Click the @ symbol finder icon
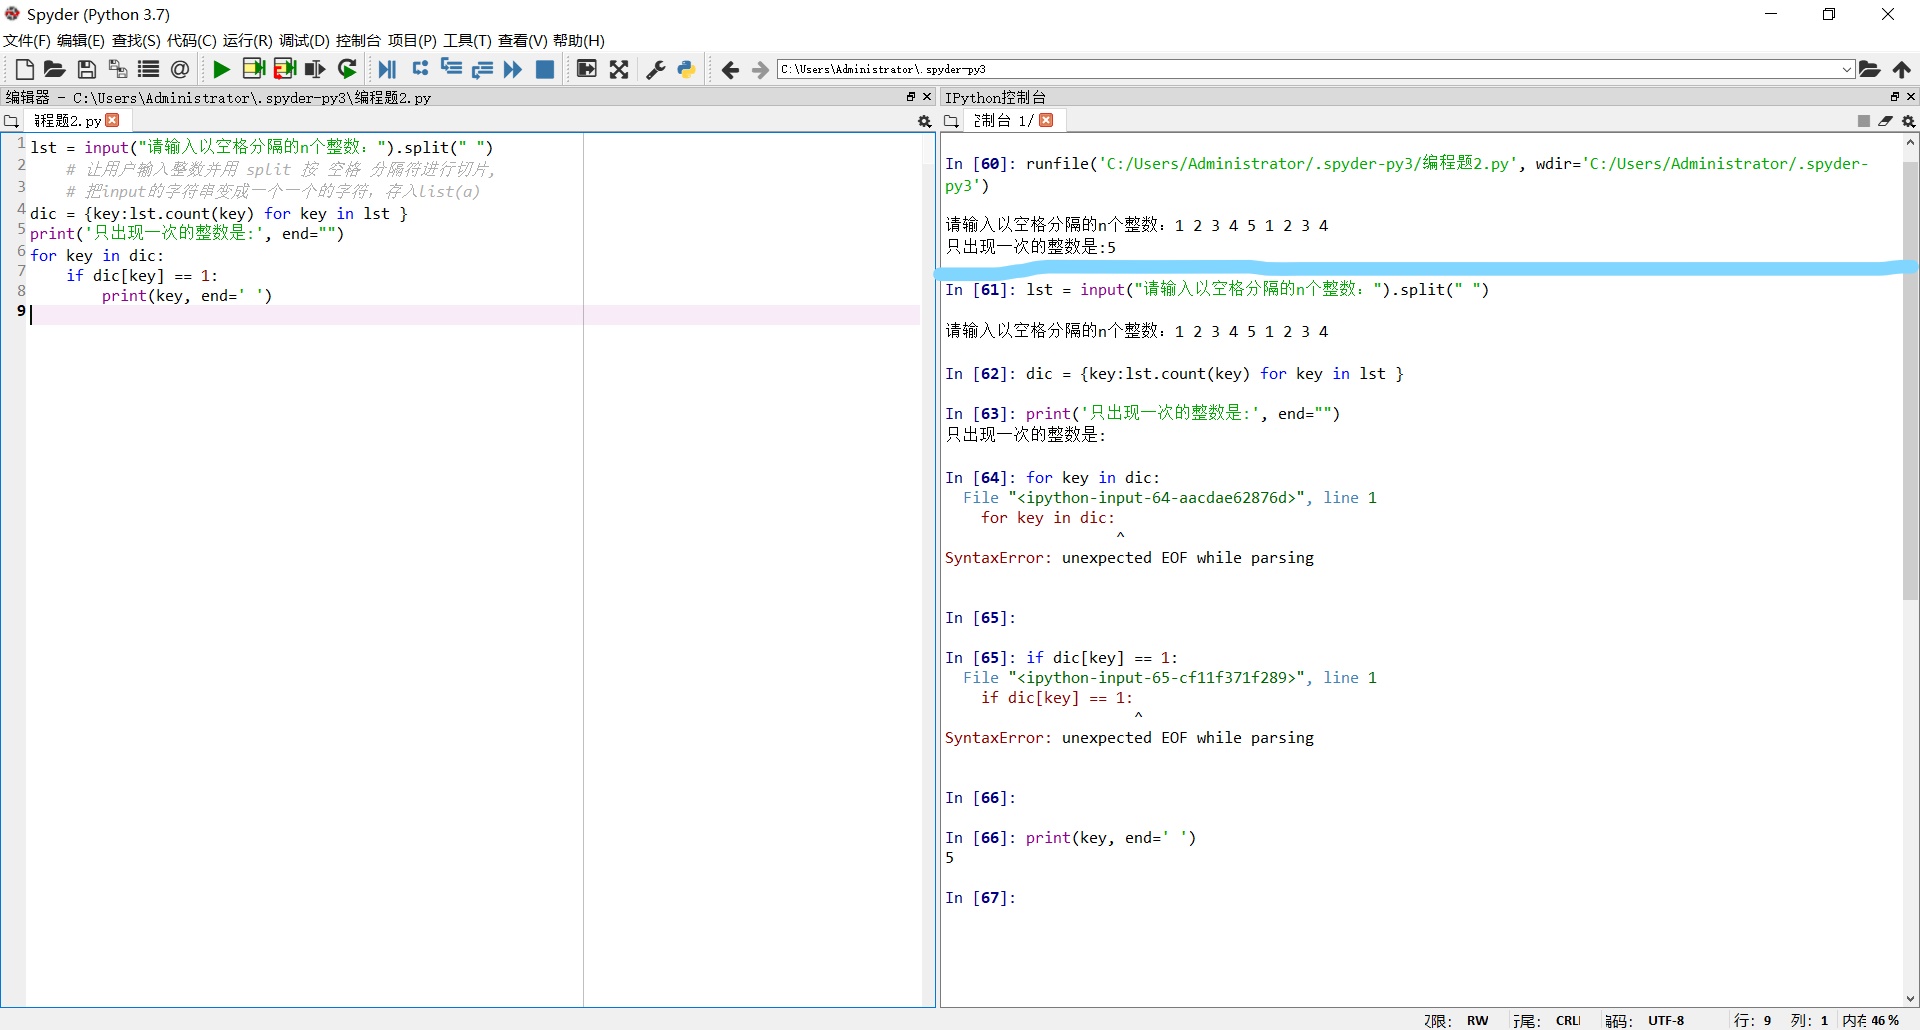This screenshot has height=1030, width=1920. [180, 69]
